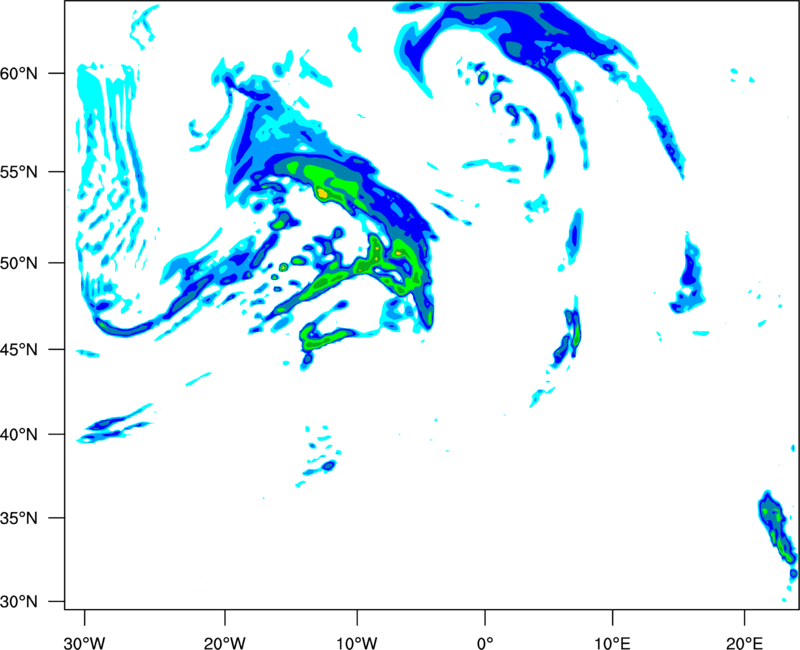
Task: Click the 30°N latitude label
Action: click(x=19, y=602)
